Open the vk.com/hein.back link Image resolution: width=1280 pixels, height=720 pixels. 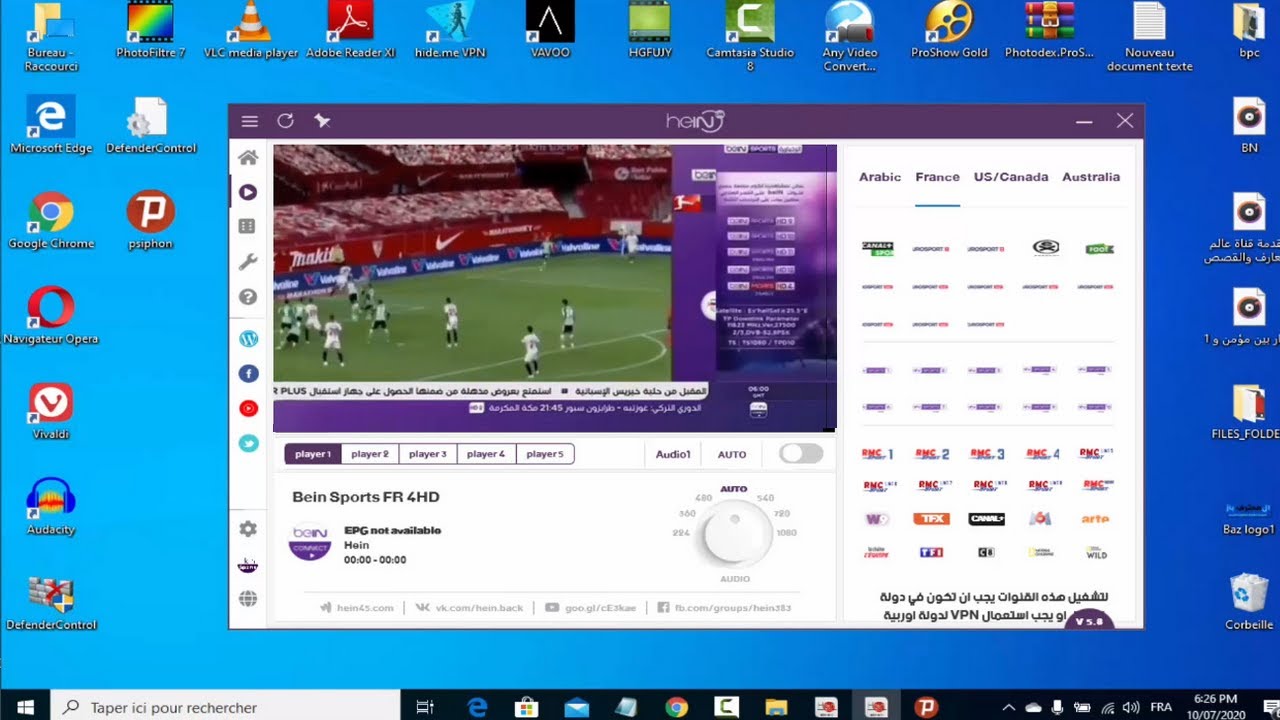[469, 607]
